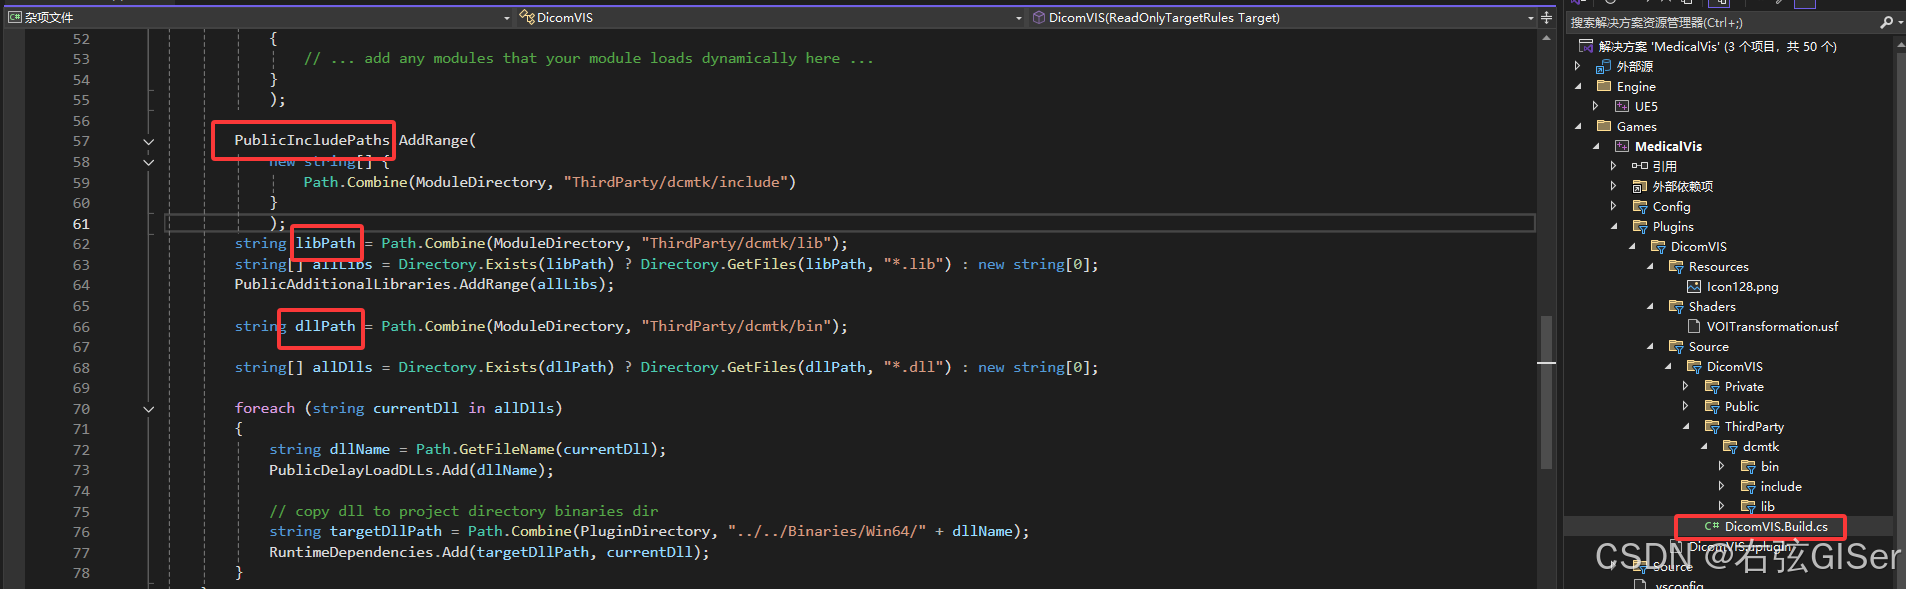The height and width of the screenshot is (589, 1906).
Task: Click the lib folder icon
Action: tap(1747, 506)
